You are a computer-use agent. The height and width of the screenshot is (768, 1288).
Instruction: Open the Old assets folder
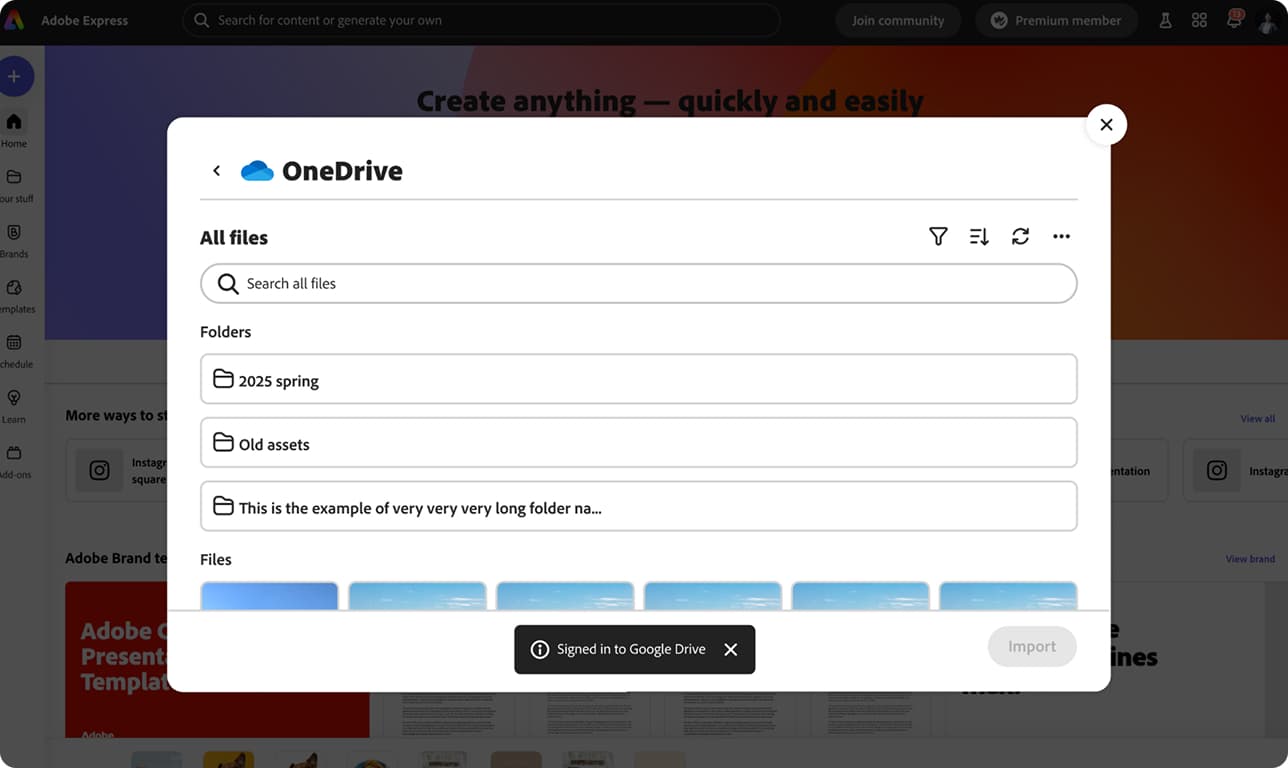pos(638,443)
